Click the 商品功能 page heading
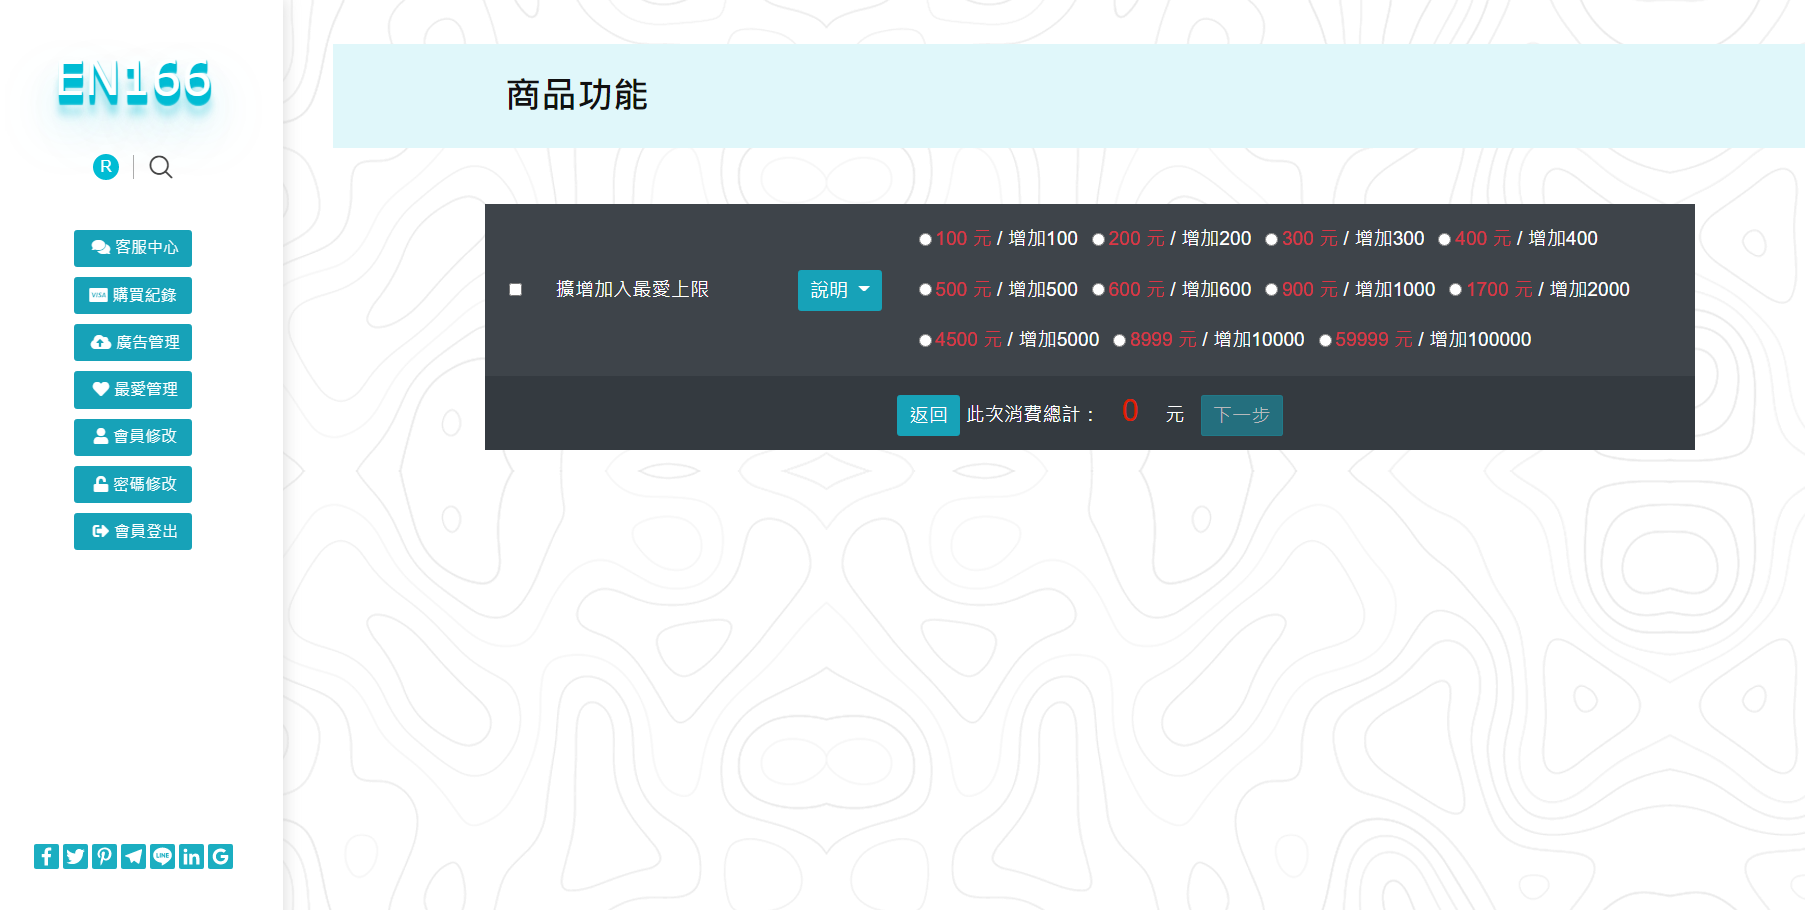The image size is (1805, 910). point(577,95)
